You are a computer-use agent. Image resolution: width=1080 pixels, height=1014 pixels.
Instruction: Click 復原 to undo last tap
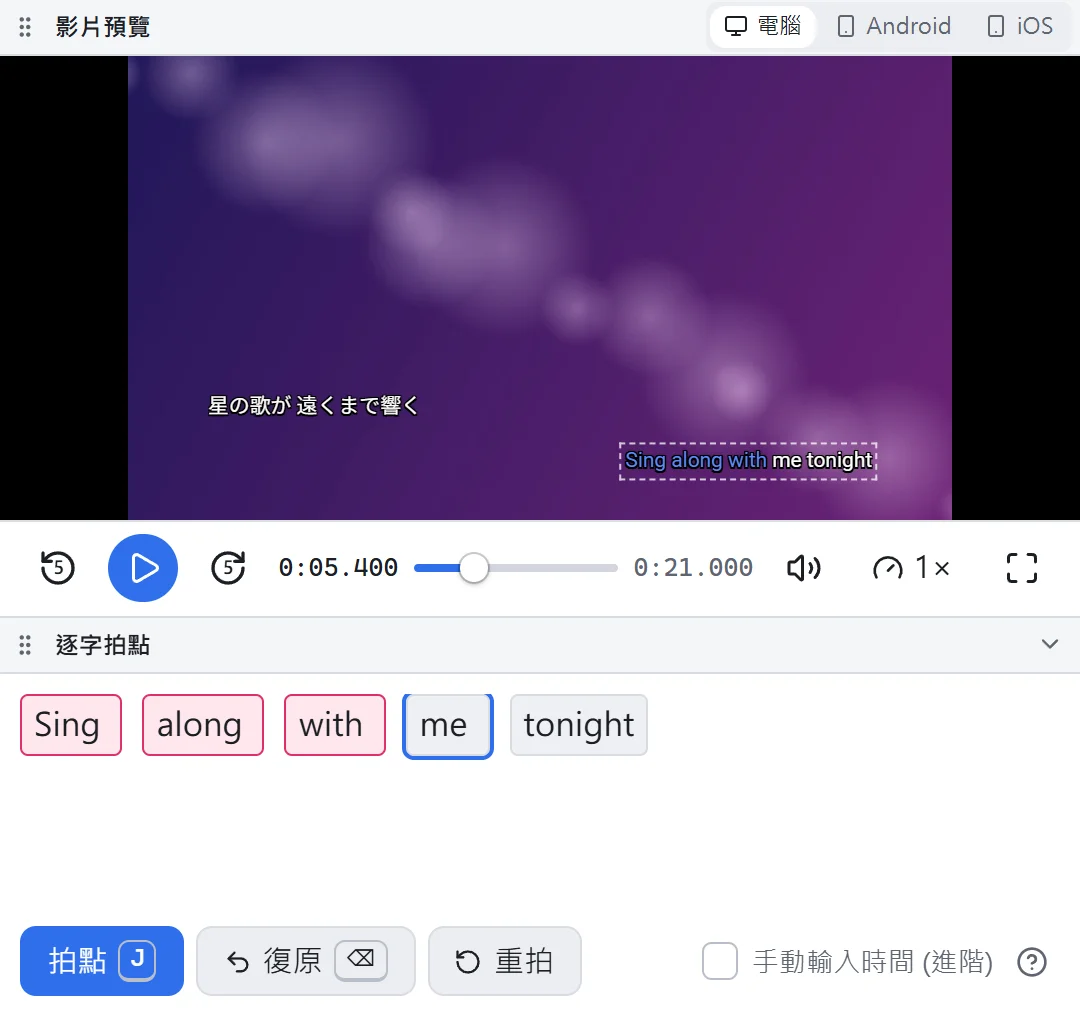[306, 961]
